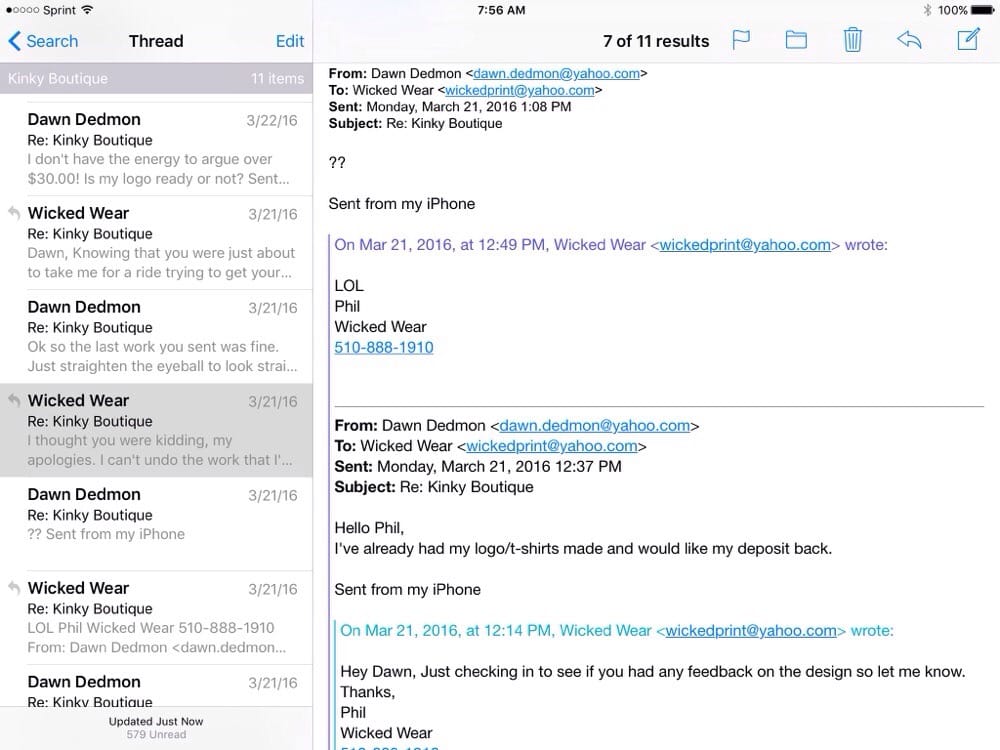1000x750 pixels.
Task: Go back to Search results
Action: coord(43,41)
